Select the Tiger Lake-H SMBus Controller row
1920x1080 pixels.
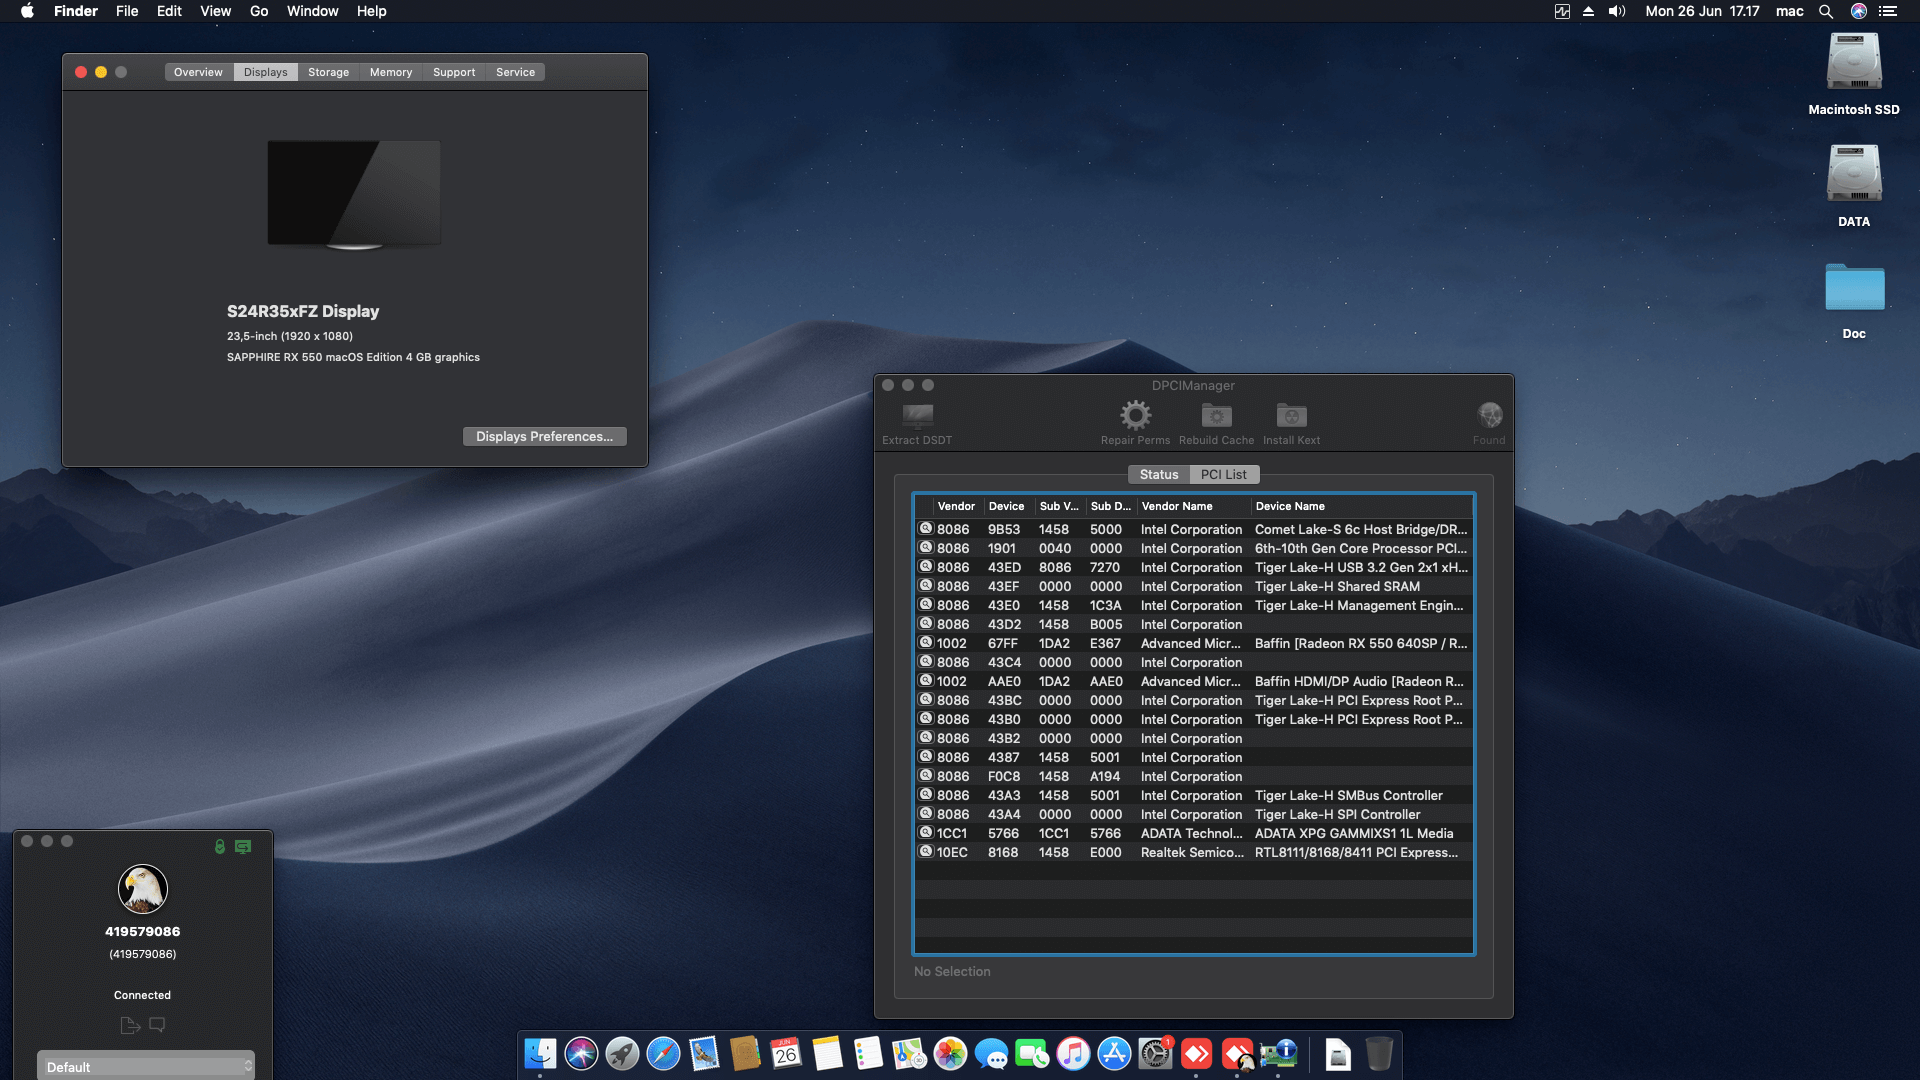[1194, 795]
